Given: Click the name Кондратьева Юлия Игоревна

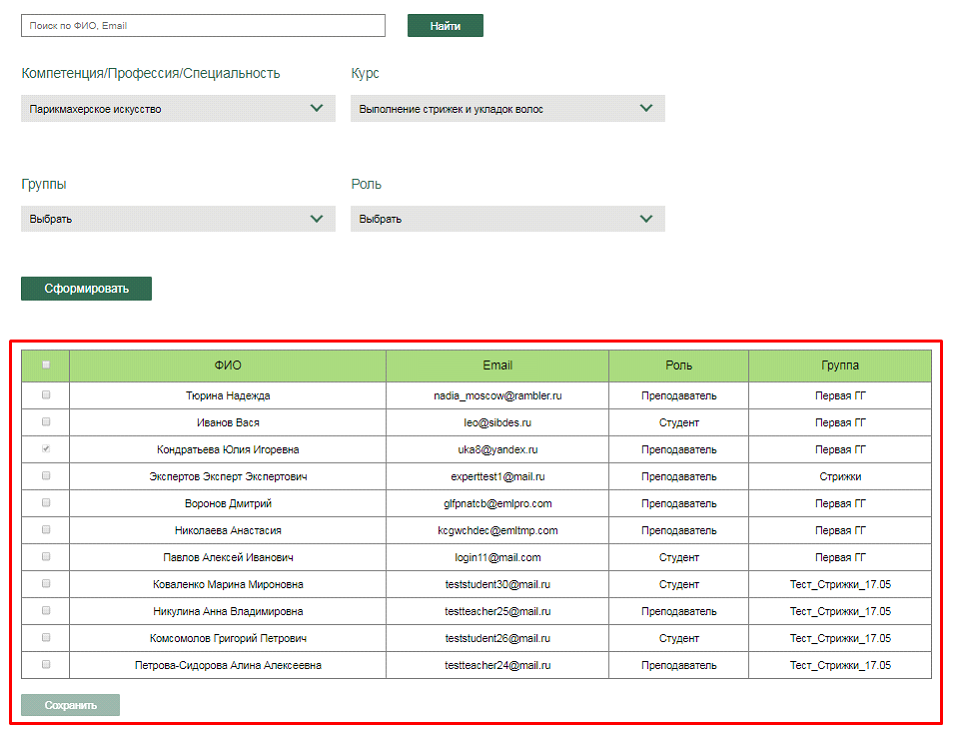Looking at the screenshot, I should coord(228,449).
